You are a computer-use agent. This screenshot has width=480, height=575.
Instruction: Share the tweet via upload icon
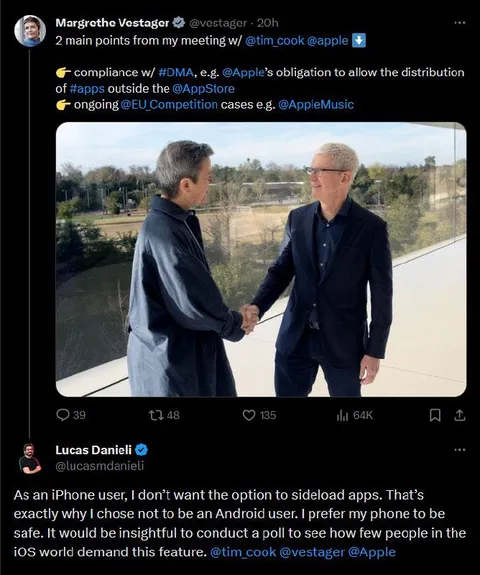[x=459, y=415]
